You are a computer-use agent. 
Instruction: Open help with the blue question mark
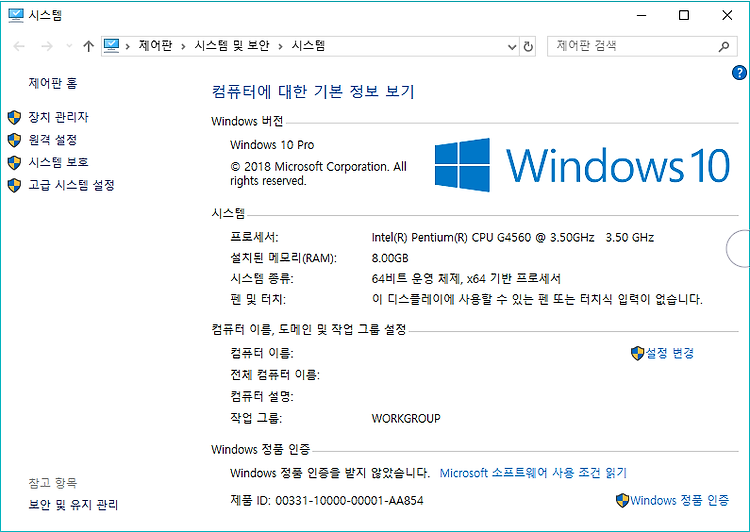(x=739, y=73)
